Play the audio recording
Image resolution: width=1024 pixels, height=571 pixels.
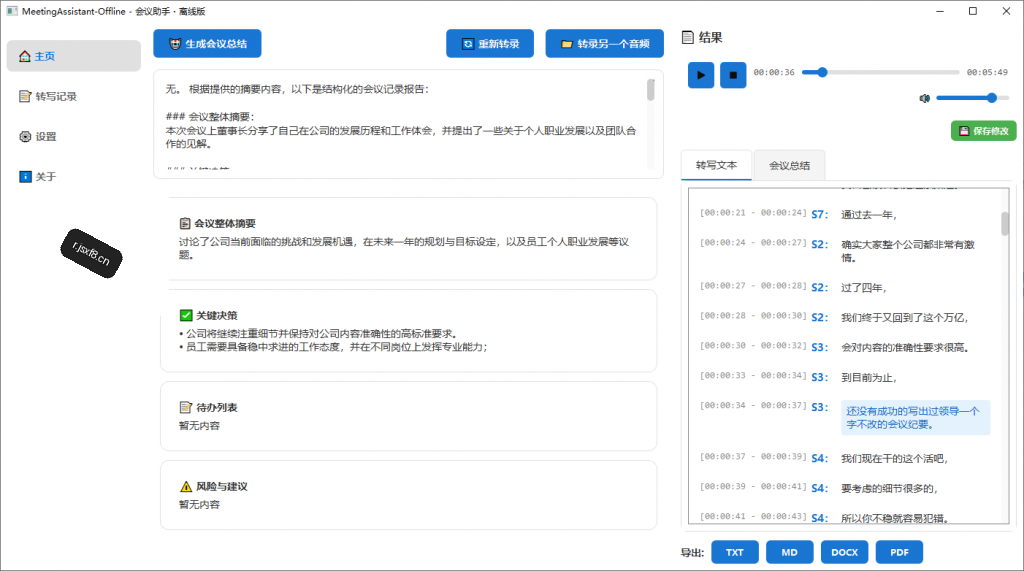701,75
